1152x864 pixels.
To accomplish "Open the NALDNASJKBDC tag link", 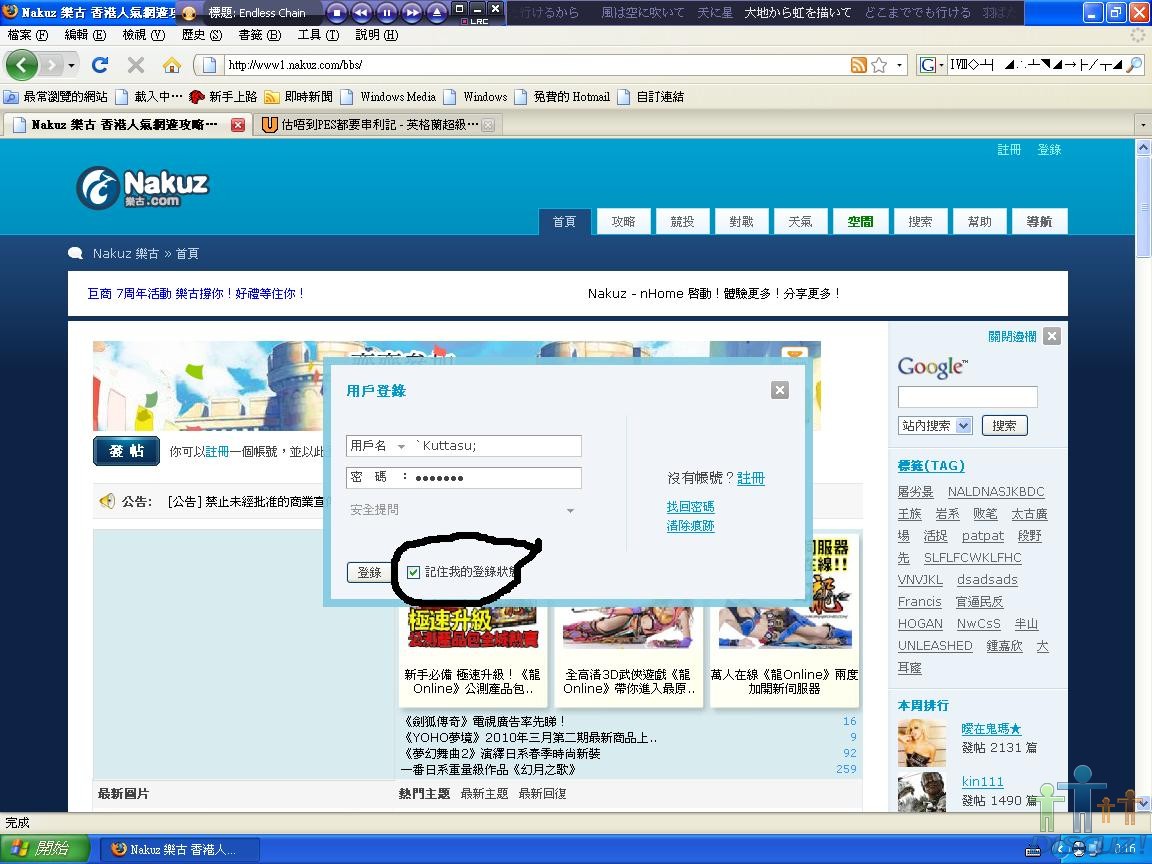I will [996, 492].
